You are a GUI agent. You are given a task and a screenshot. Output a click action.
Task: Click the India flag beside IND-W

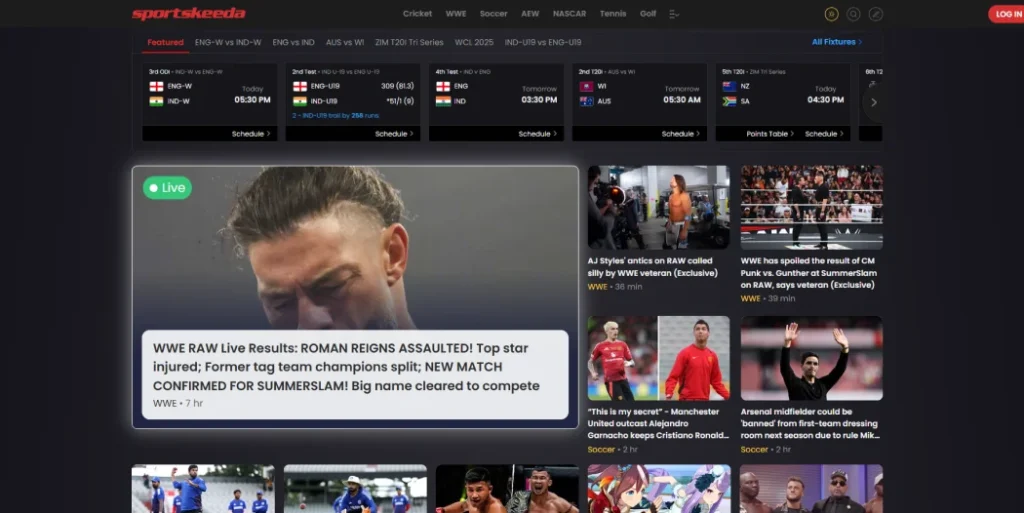pyautogui.click(x=156, y=101)
